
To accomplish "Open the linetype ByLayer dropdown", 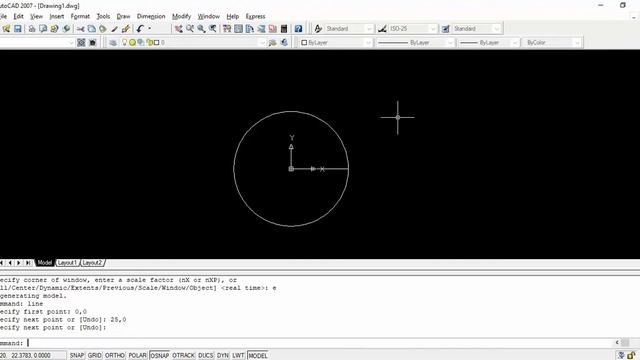I will tap(415, 42).
